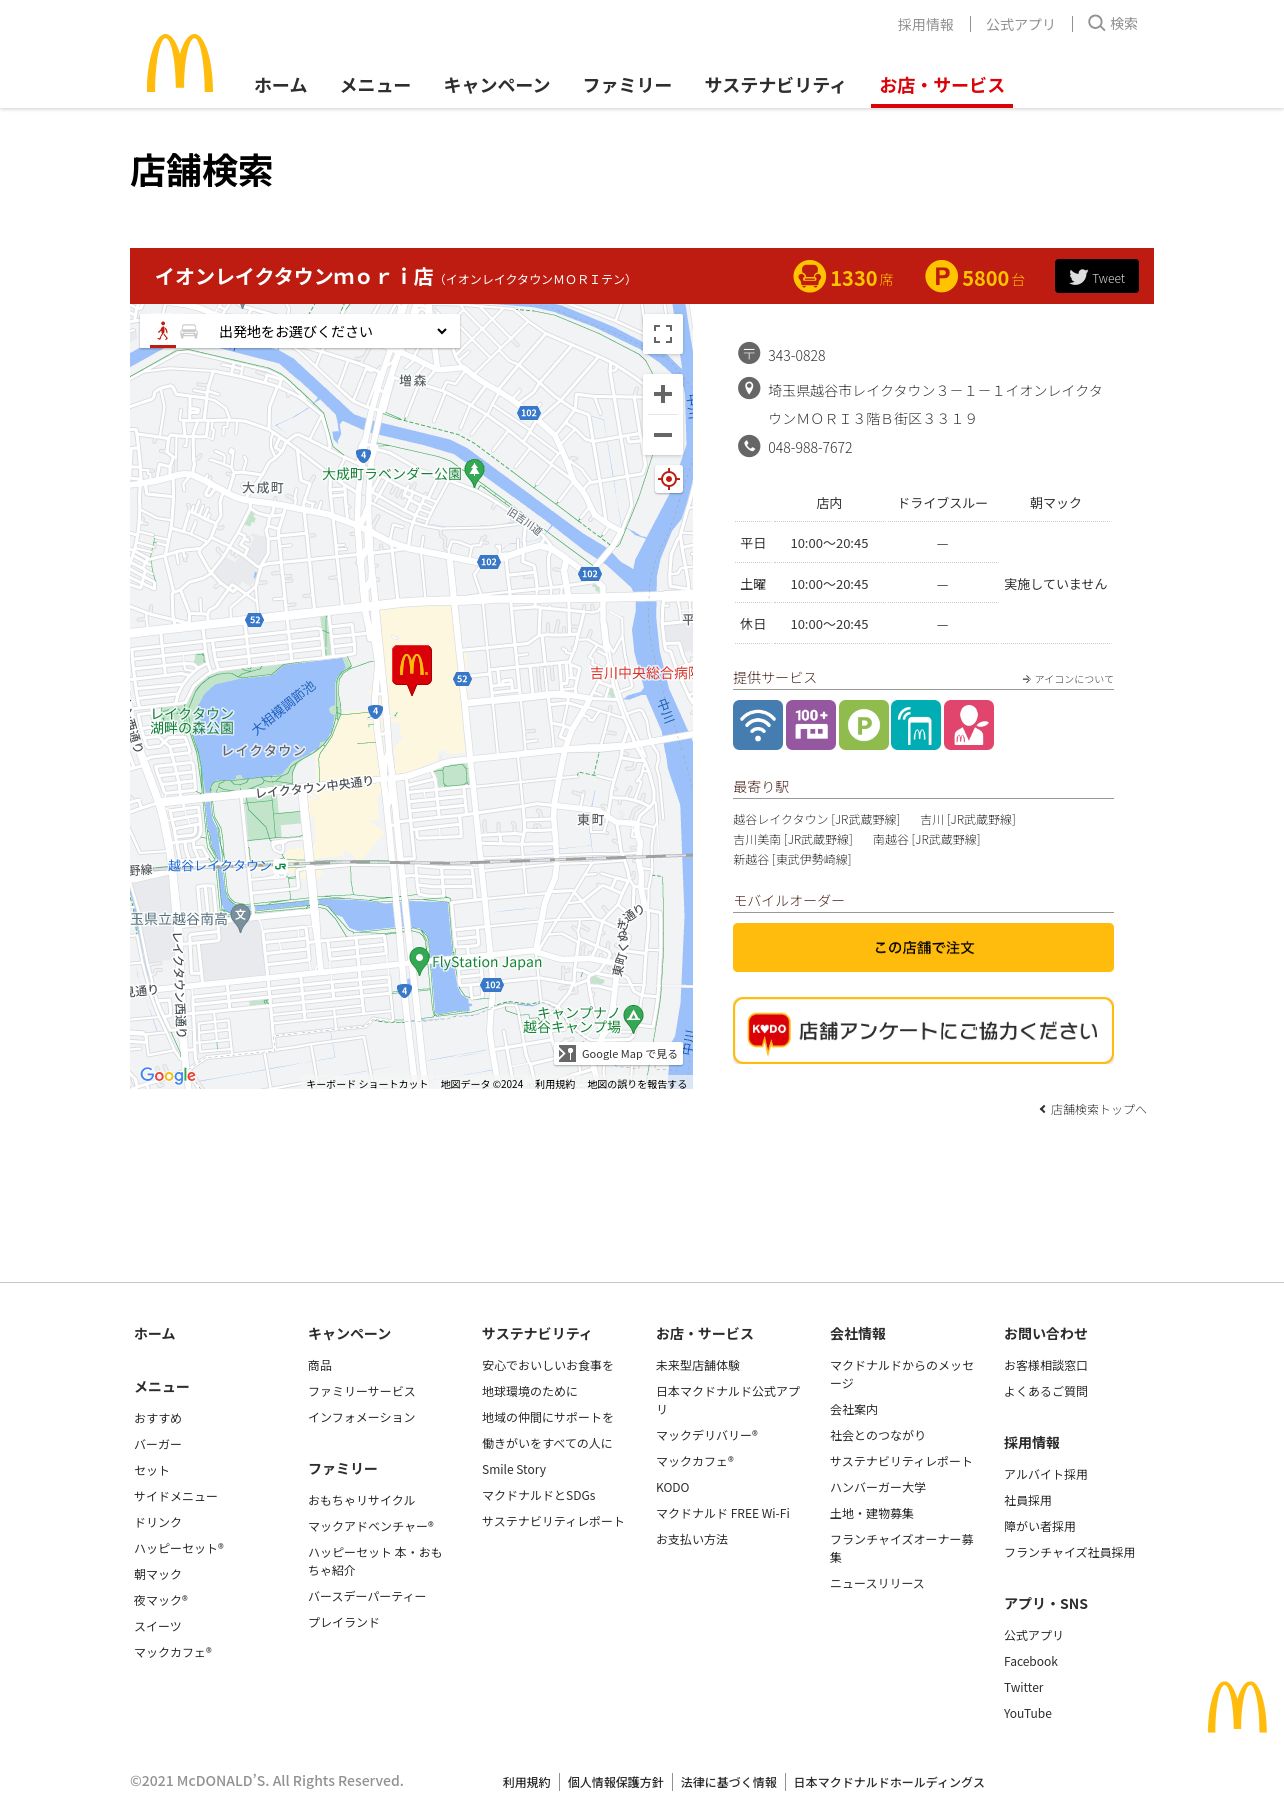Open footer アルバイト採用 link
Image resolution: width=1284 pixels, height=1803 pixels.
click(1046, 1474)
